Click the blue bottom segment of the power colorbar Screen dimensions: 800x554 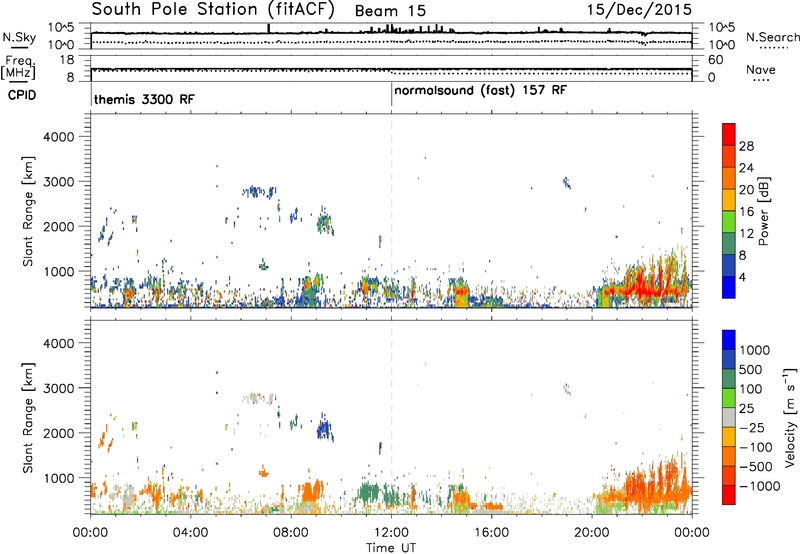click(x=729, y=287)
